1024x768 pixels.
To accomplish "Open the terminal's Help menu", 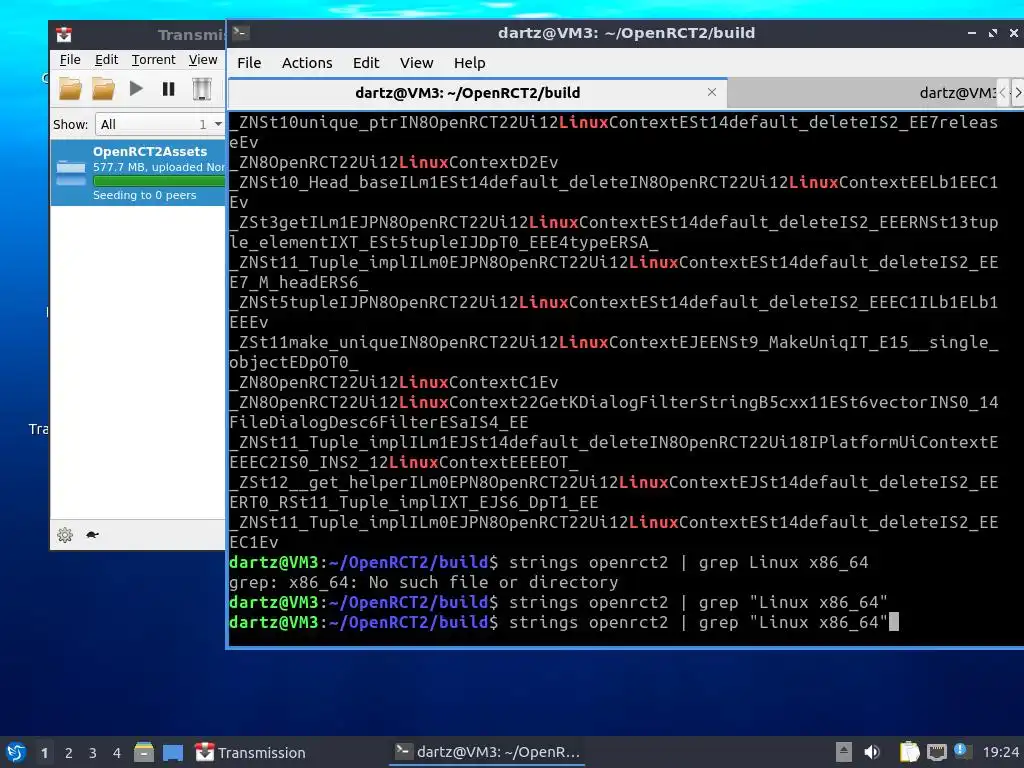I will coord(470,63).
